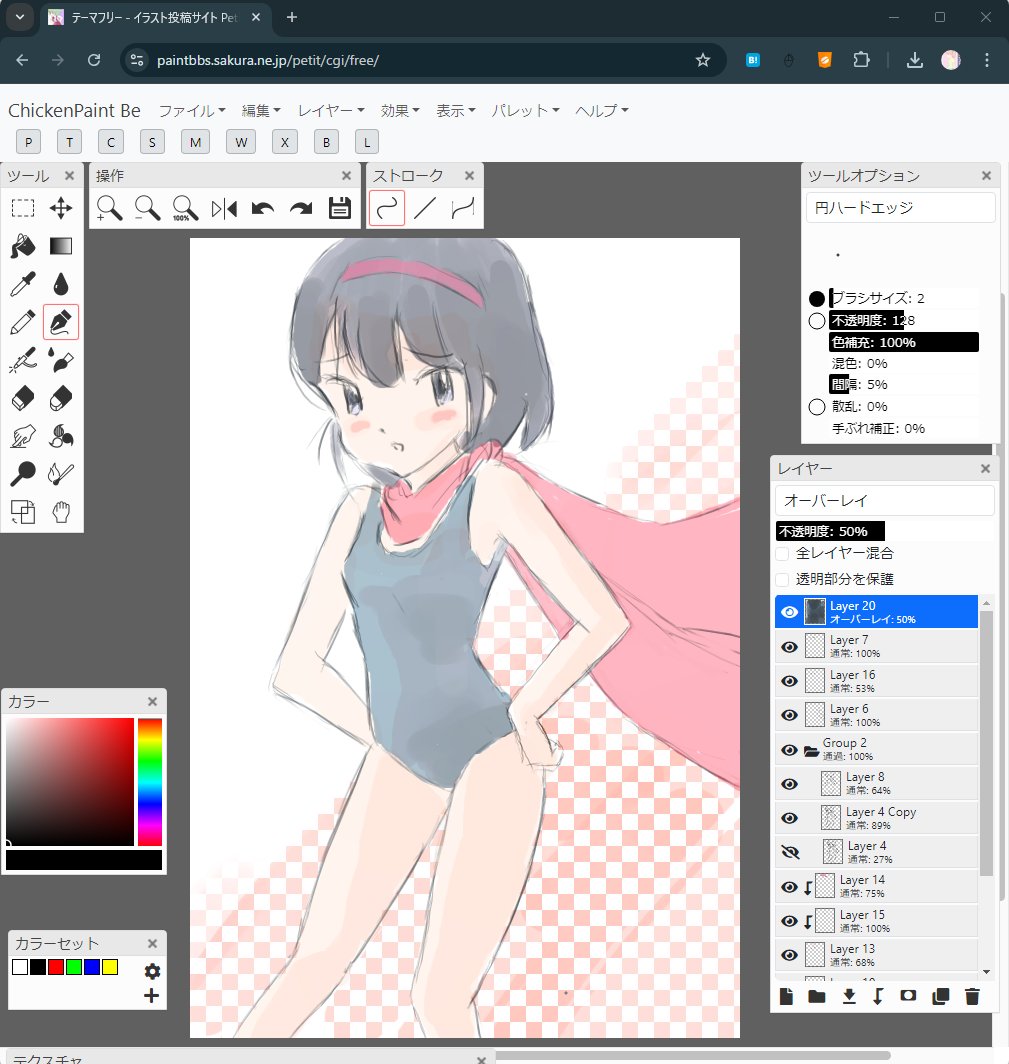This screenshot has height=1064, width=1009.
Task: Select the soft eraser tool
Action: click(x=61, y=398)
